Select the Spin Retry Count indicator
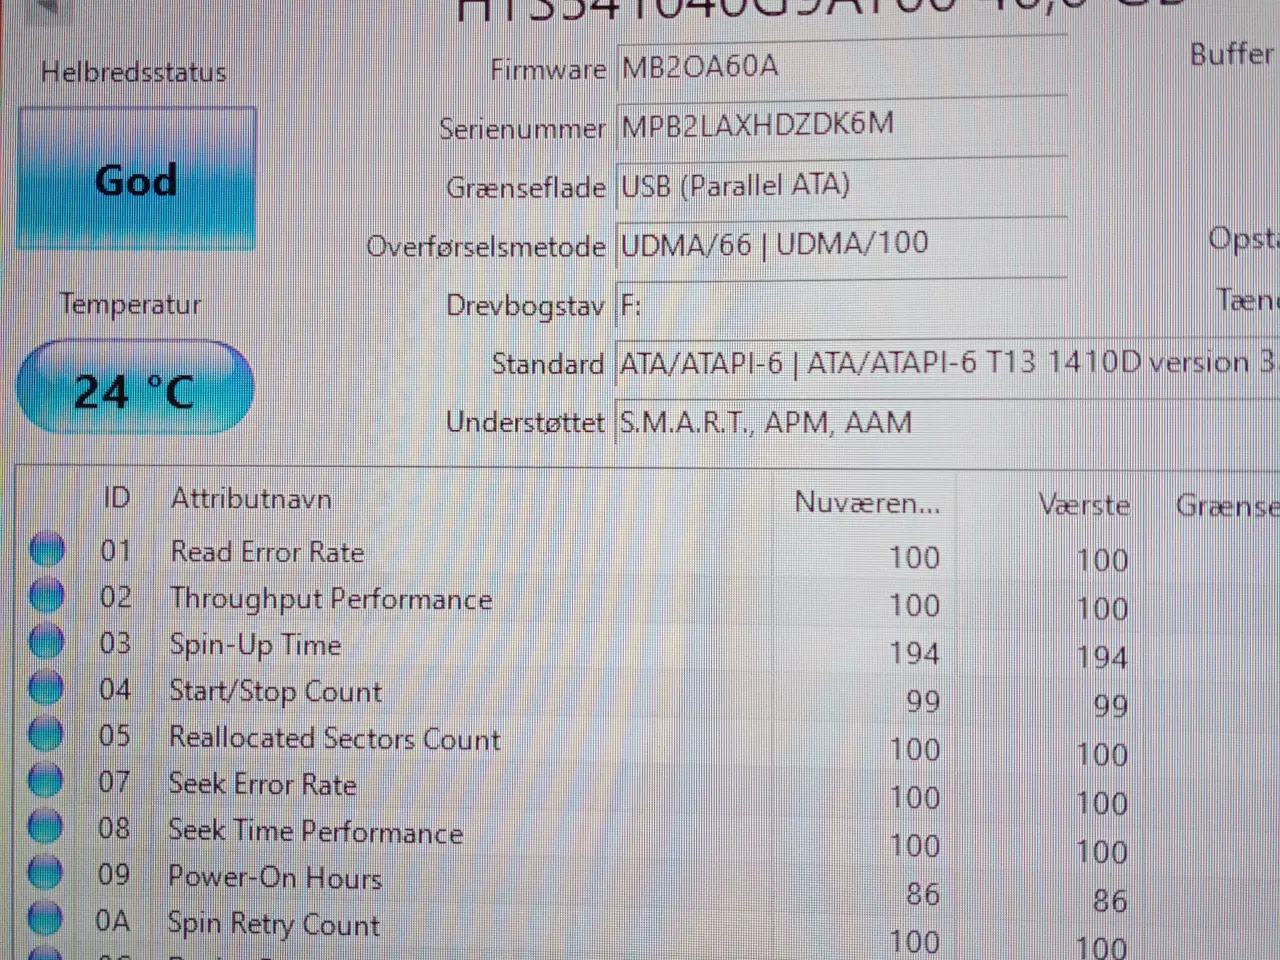Image resolution: width=1280 pixels, height=960 pixels. pyautogui.click(x=46, y=920)
